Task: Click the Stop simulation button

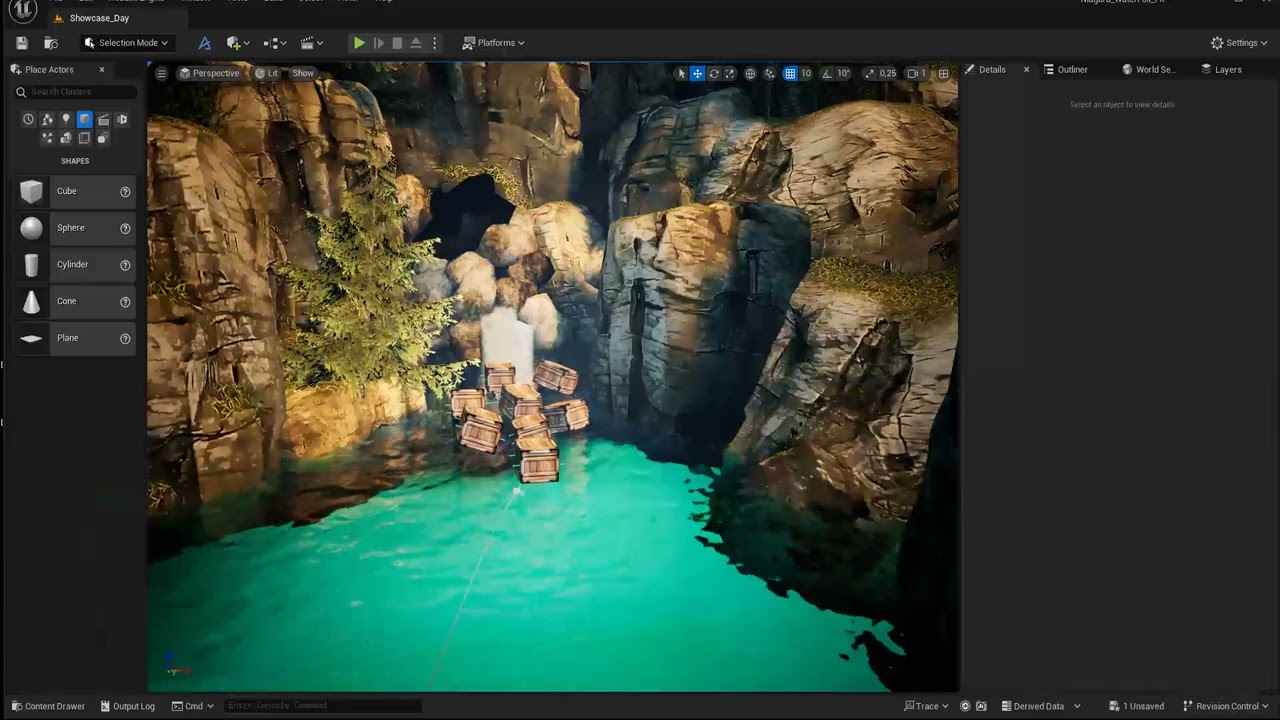Action: click(397, 43)
